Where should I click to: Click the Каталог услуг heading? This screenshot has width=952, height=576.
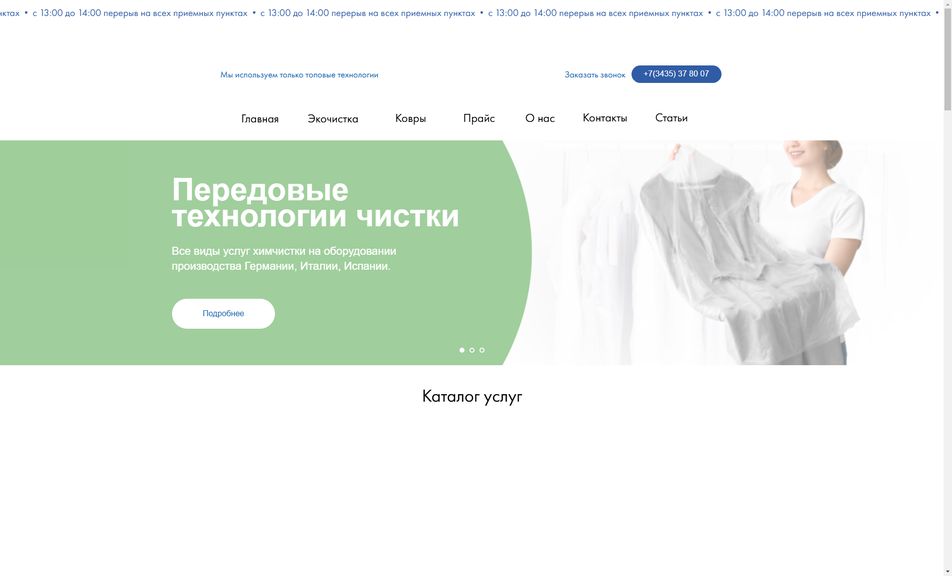pyautogui.click(x=472, y=397)
